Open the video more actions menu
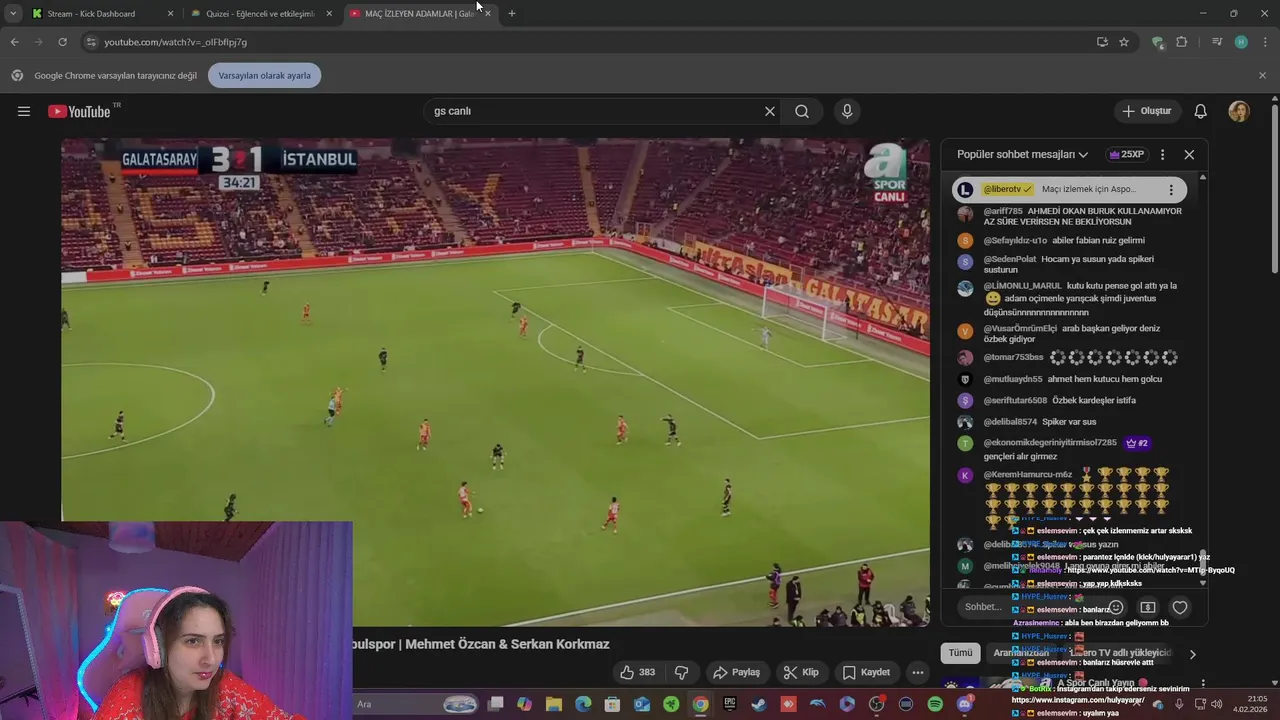This screenshot has width=1280, height=720. (x=917, y=672)
